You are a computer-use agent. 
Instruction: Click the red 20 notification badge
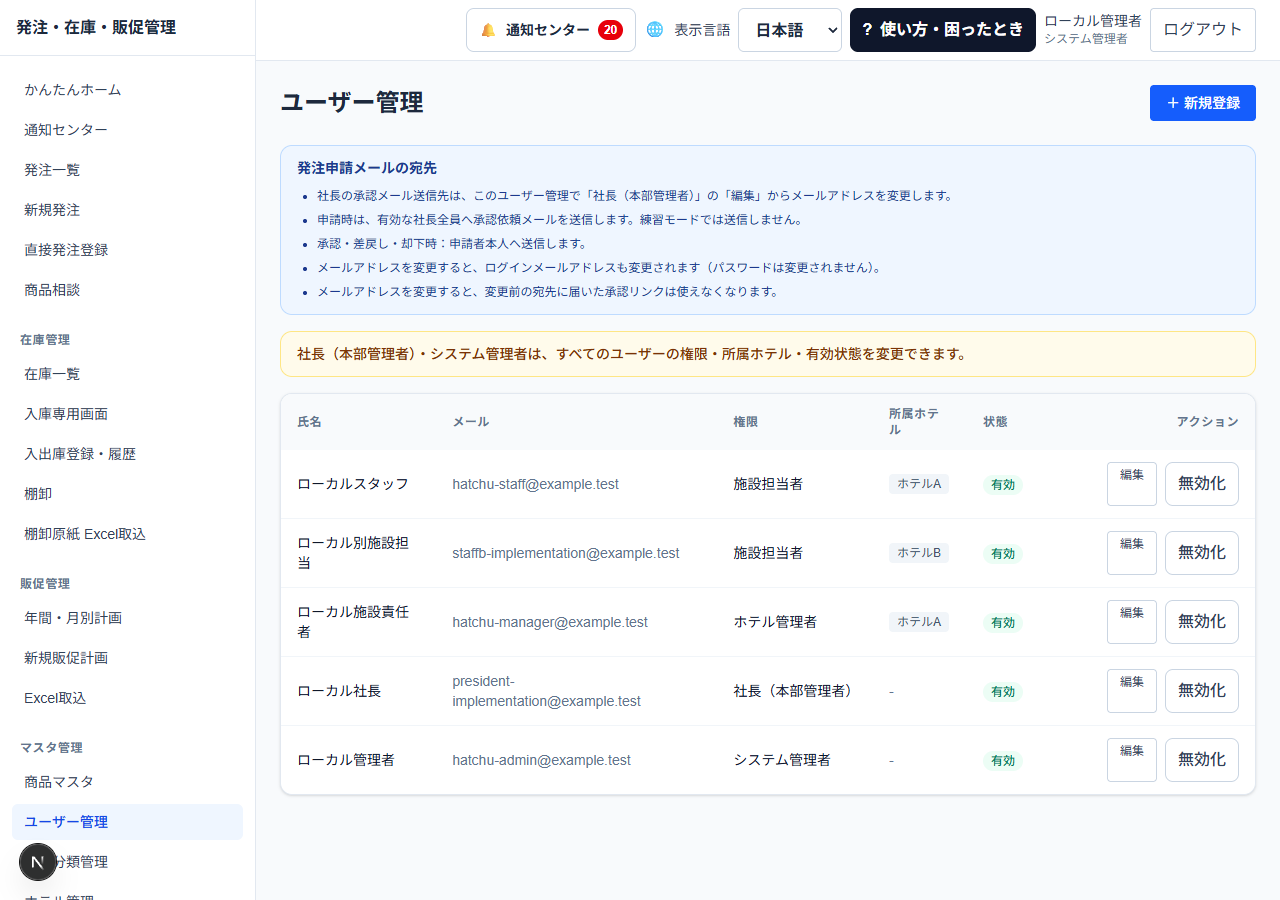(x=610, y=30)
